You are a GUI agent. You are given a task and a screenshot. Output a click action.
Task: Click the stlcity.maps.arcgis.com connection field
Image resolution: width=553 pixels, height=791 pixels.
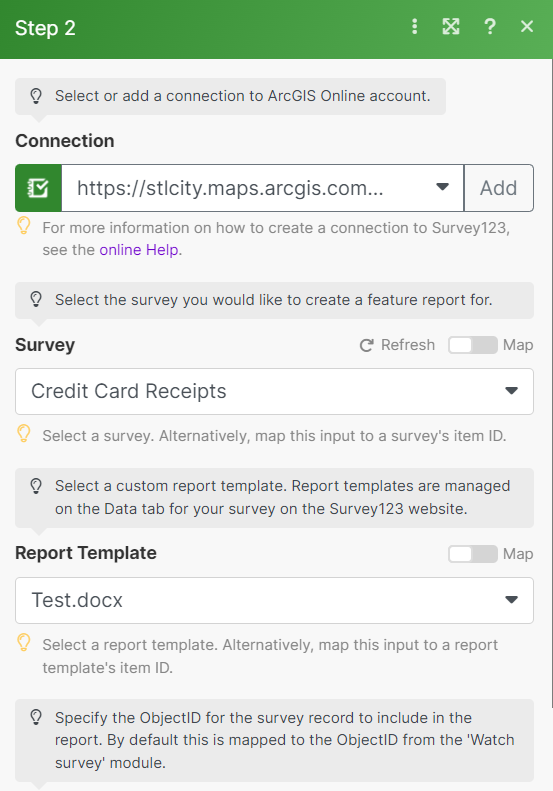262,188
